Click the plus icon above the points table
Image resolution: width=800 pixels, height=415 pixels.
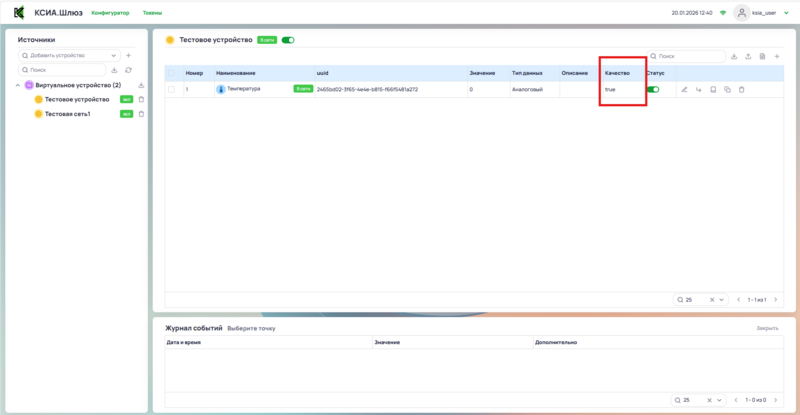point(777,57)
